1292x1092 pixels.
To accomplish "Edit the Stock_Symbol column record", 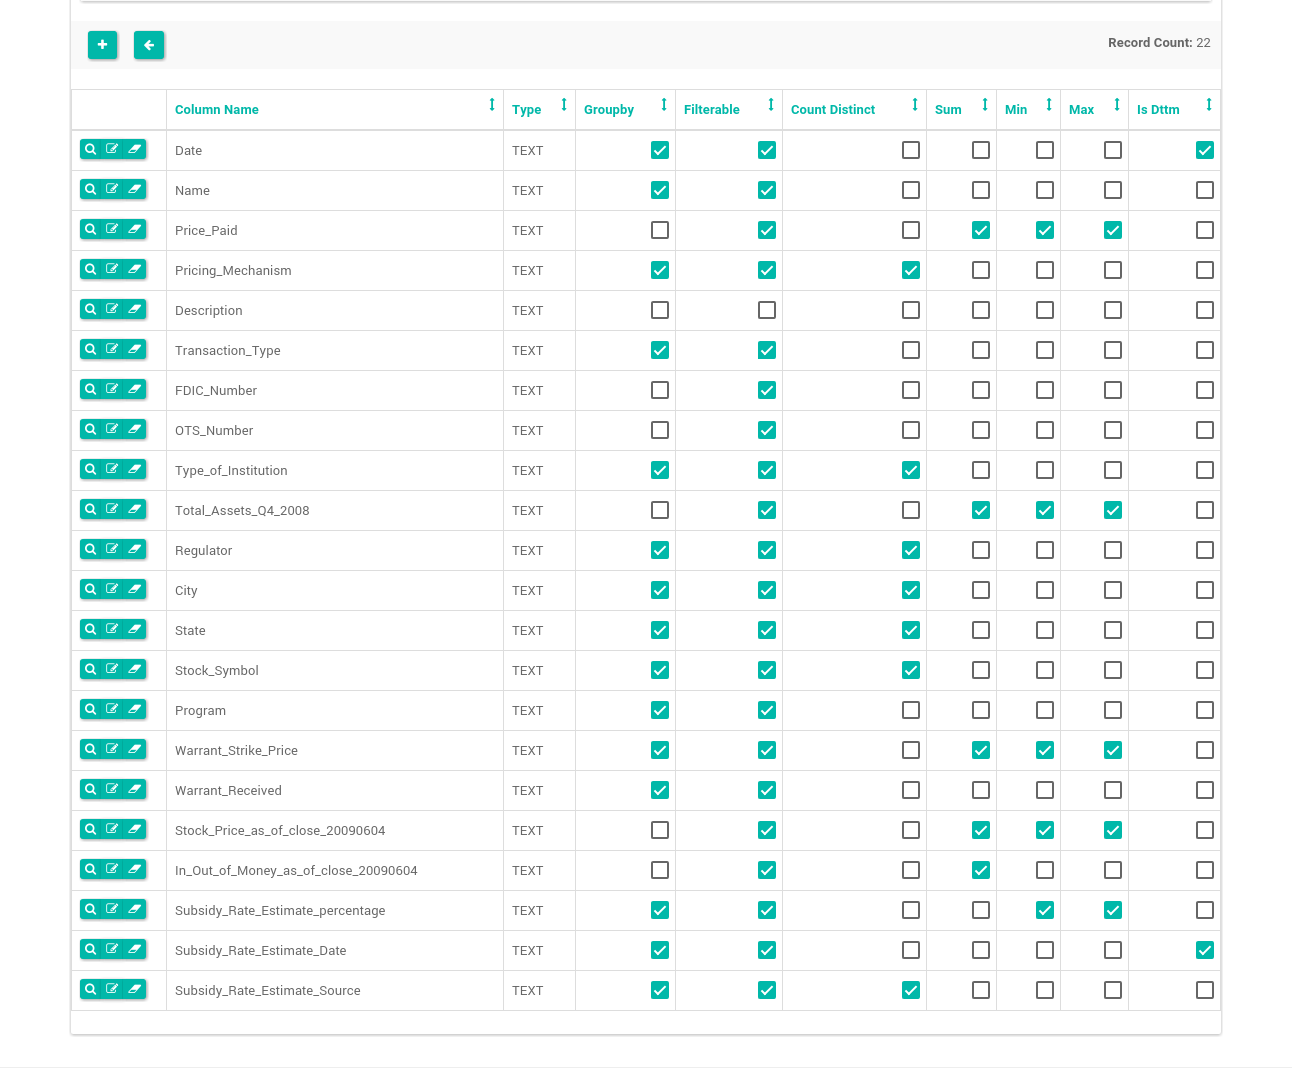I will point(112,669).
